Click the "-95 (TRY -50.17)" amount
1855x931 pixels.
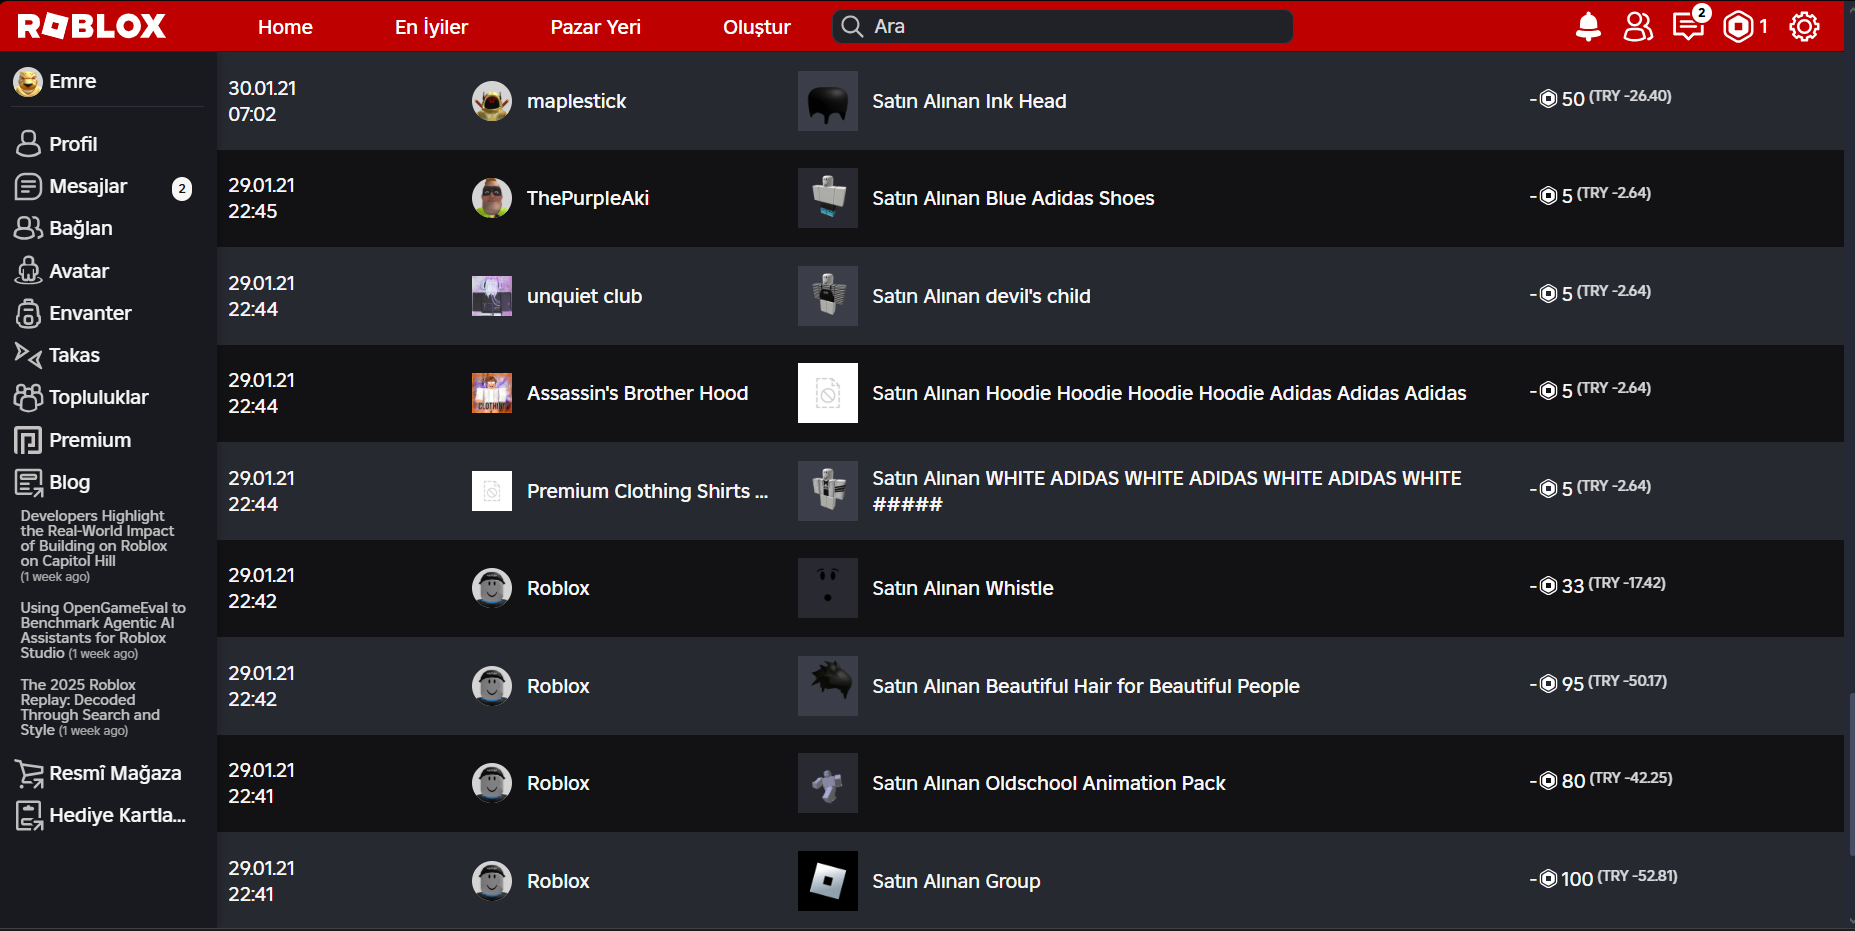point(1598,682)
